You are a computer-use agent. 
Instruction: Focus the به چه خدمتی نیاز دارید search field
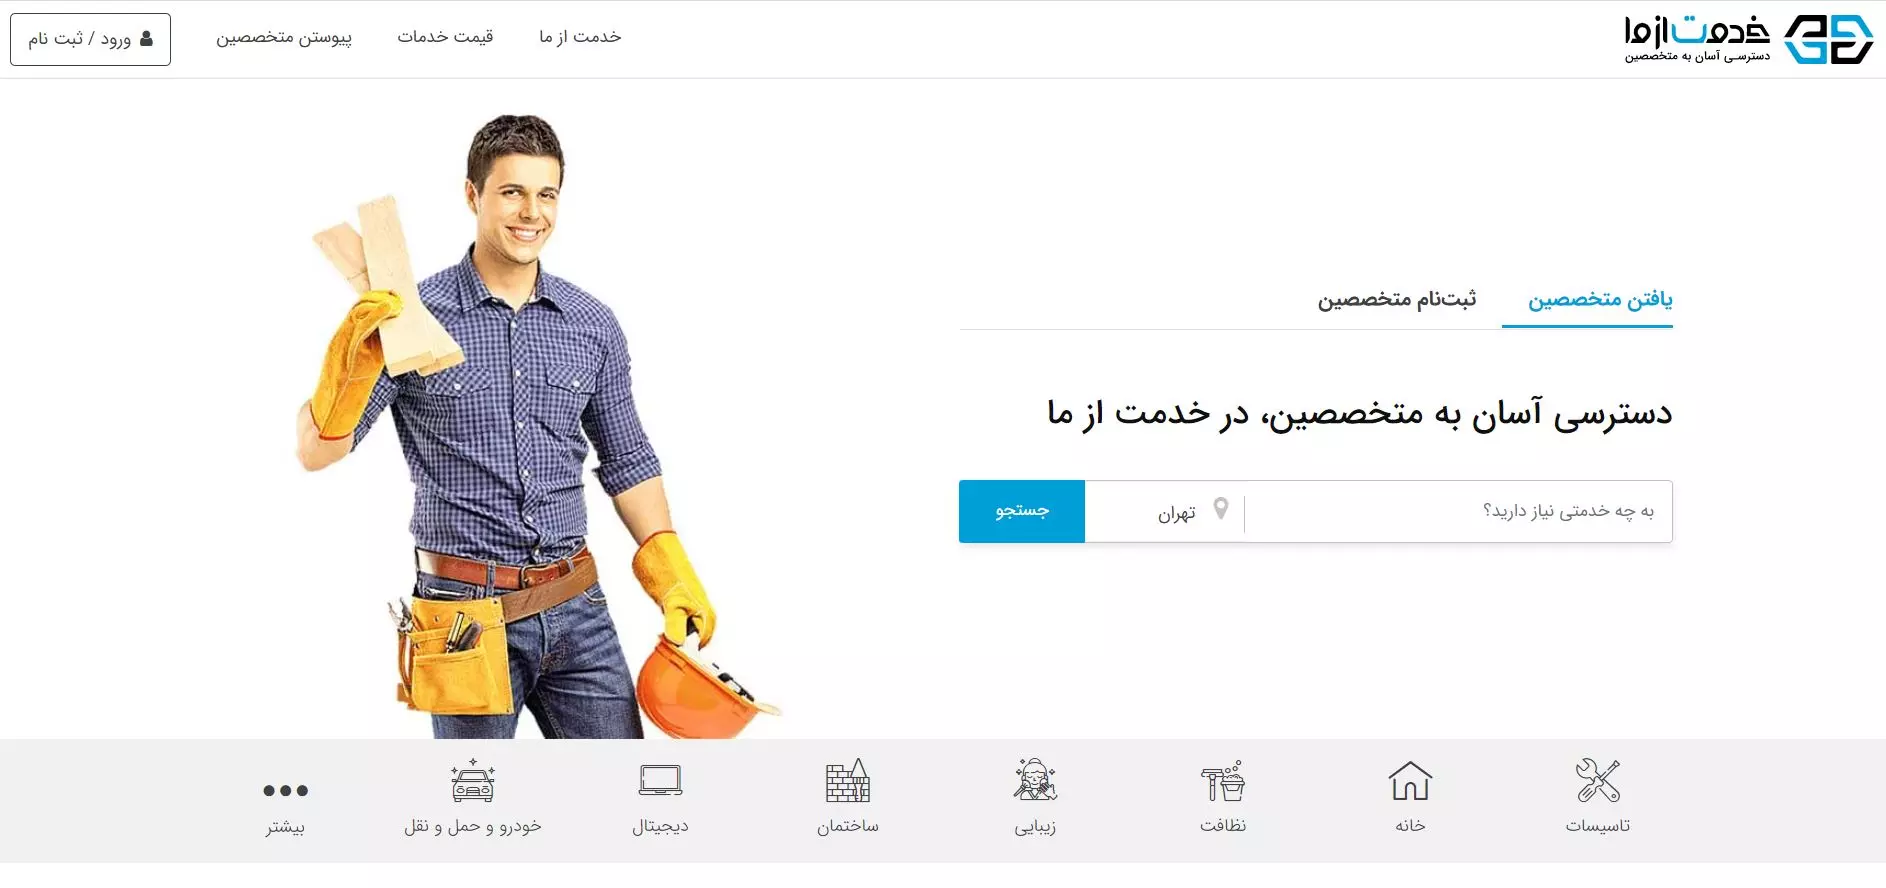1458,511
